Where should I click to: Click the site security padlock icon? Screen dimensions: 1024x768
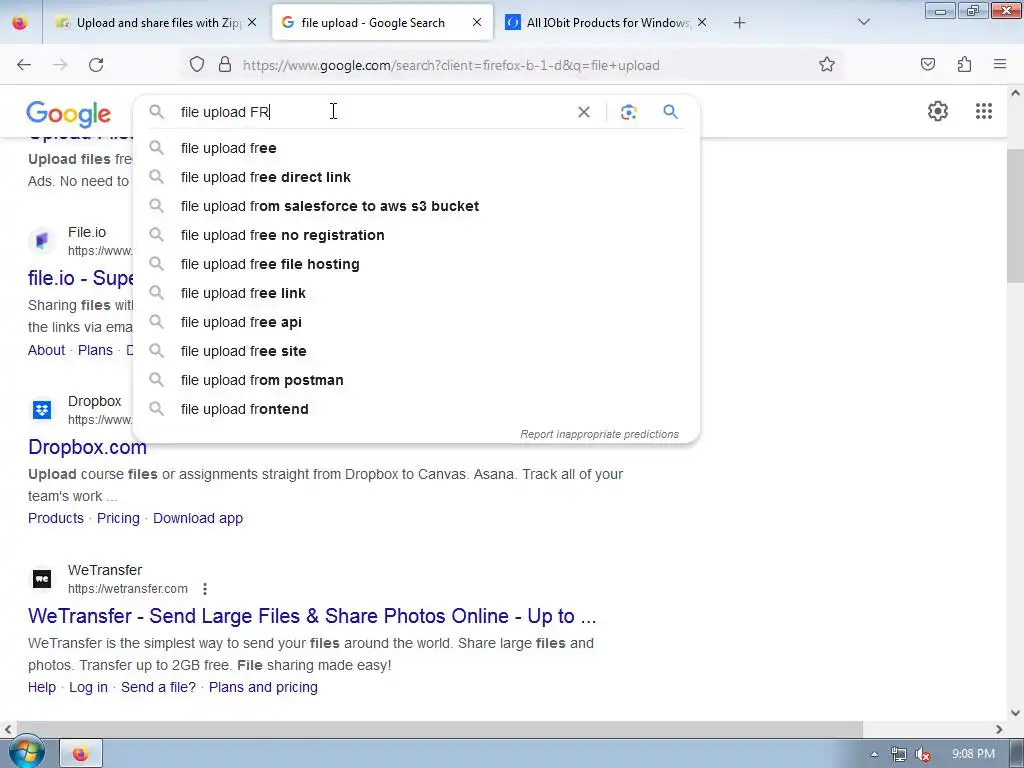225,65
